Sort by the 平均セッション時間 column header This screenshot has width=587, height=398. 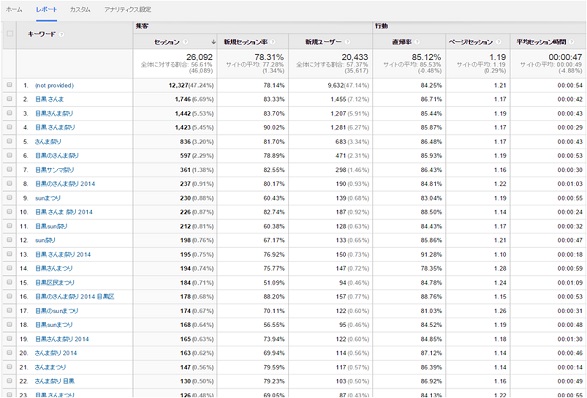[x=541, y=42]
